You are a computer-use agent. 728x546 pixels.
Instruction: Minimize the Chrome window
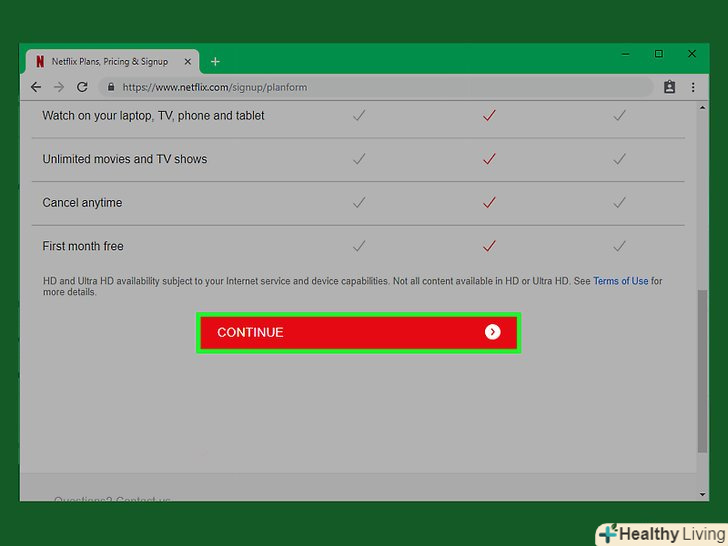click(x=625, y=54)
